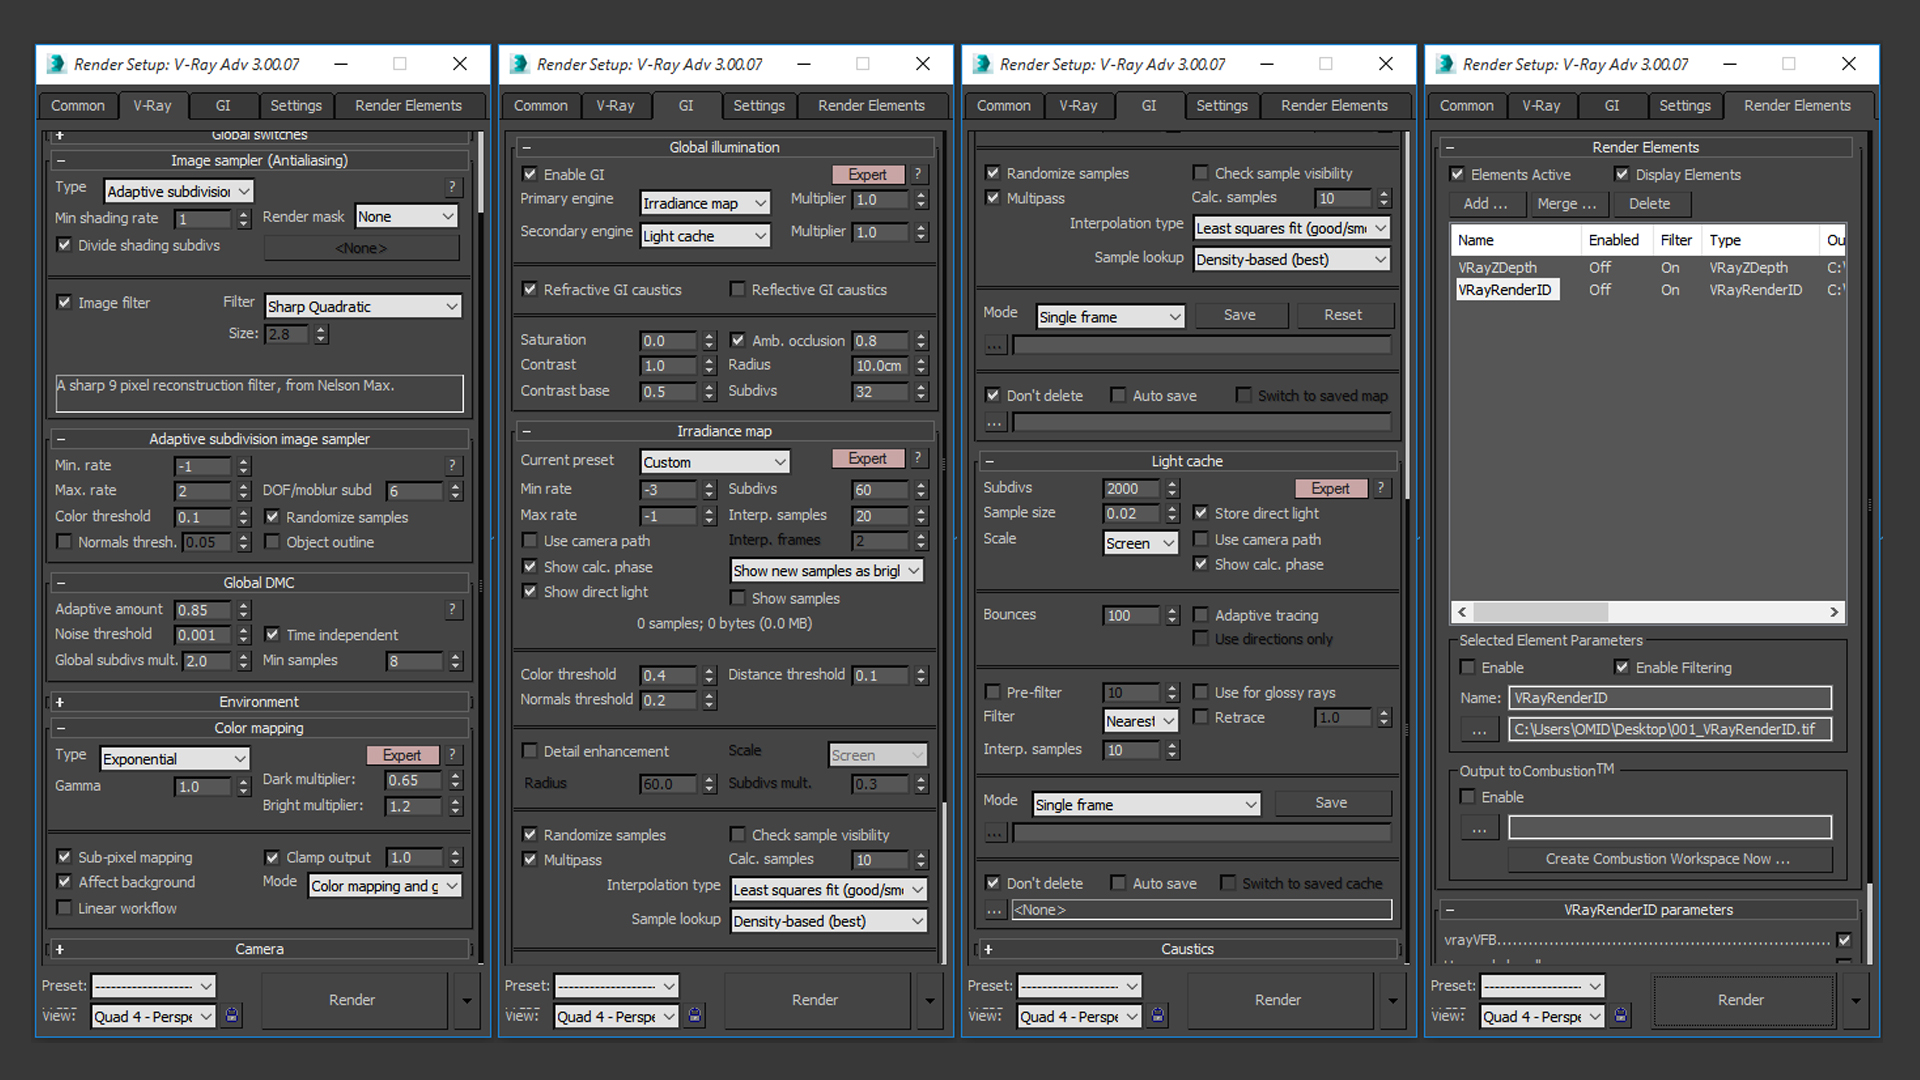1920x1080 pixels.
Task: Switch to Common tab in V-Ray tab window
Action: coord(78,105)
